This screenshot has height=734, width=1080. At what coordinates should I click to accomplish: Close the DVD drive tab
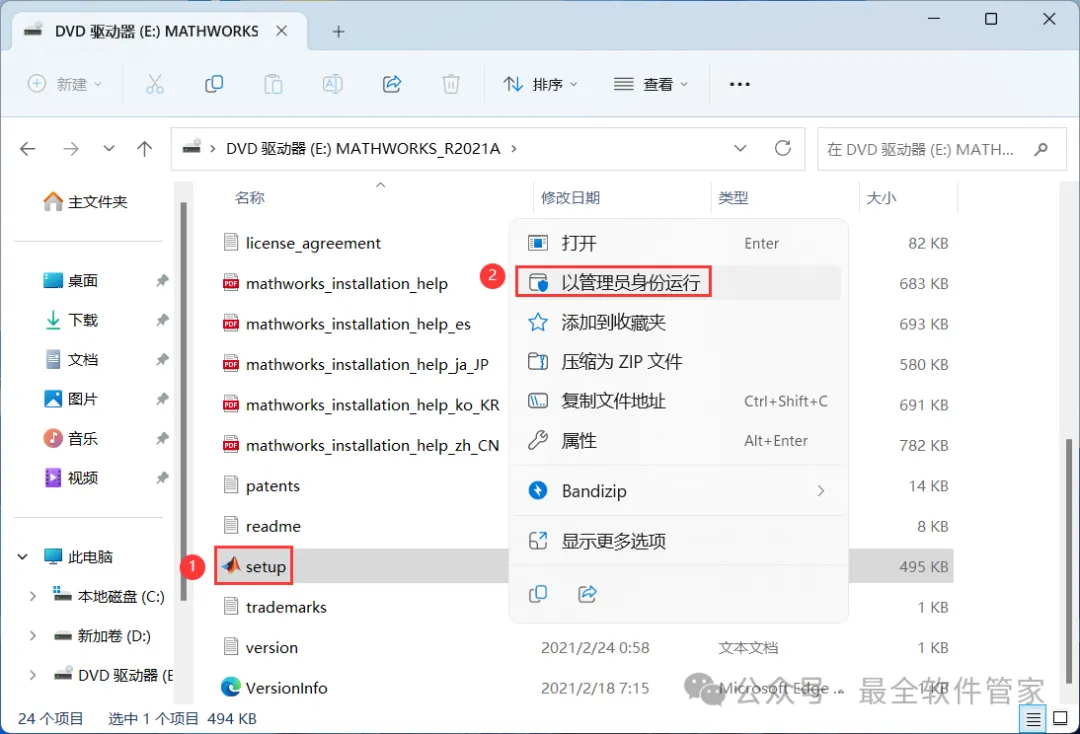[x=282, y=31]
